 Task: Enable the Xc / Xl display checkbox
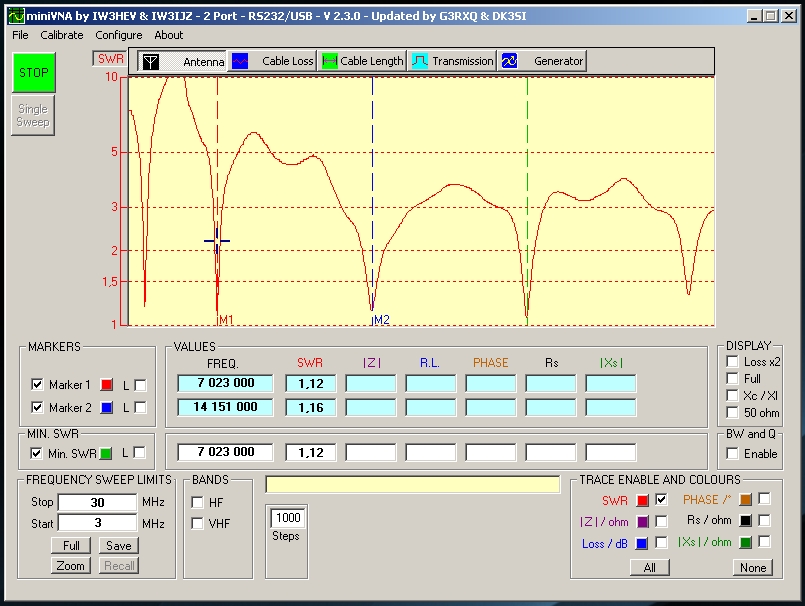(733, 395)
